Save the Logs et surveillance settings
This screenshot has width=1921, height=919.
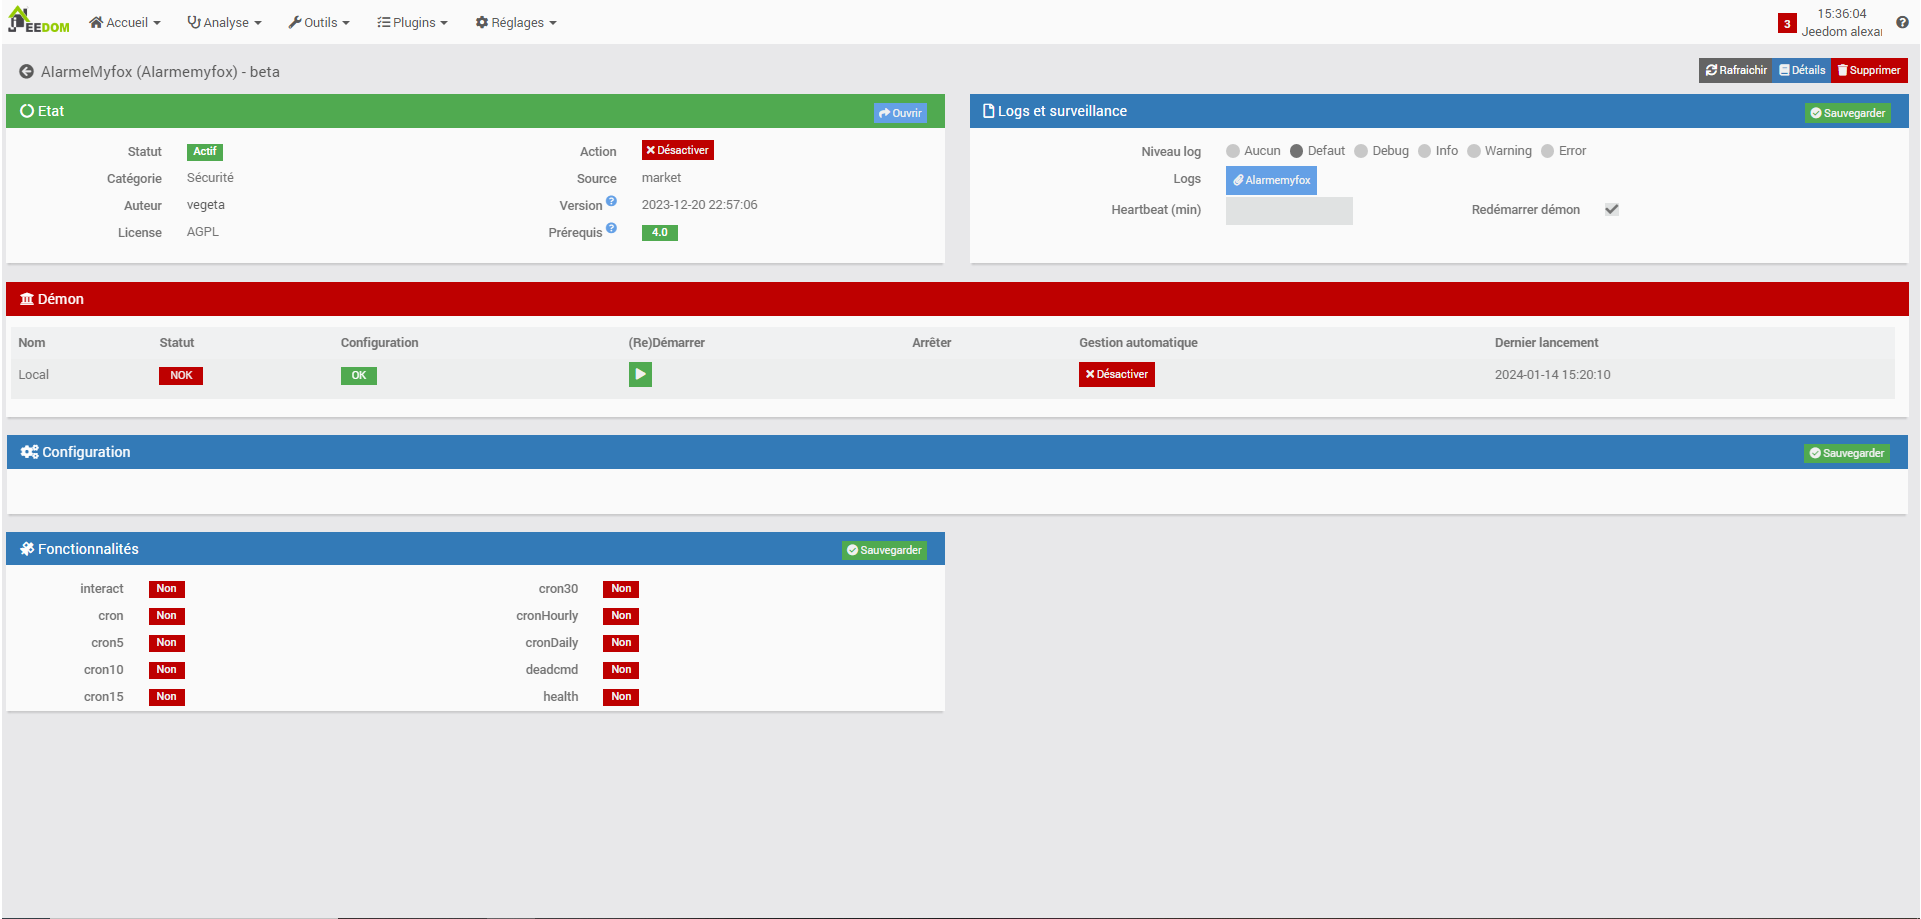pos(1848,113)
